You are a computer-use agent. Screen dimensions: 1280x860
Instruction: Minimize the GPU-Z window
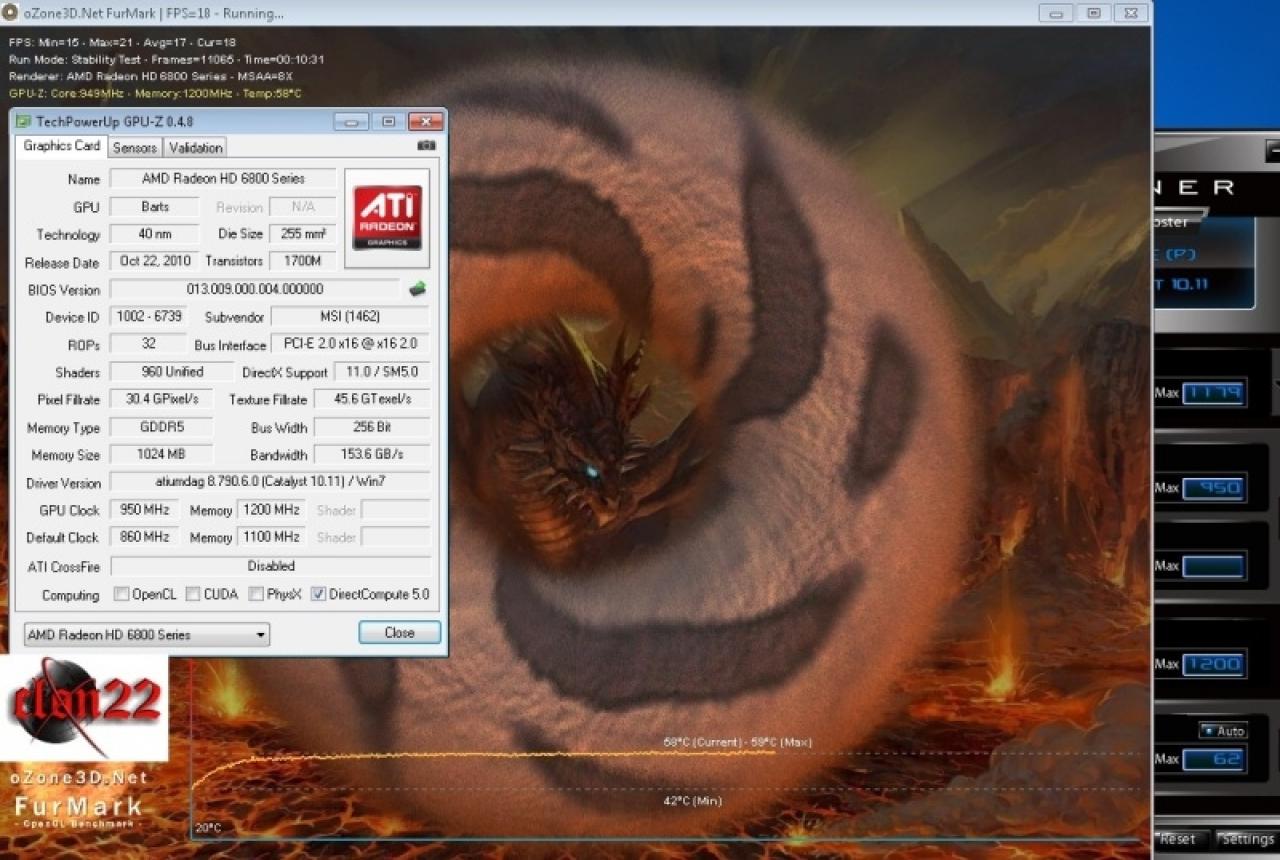[351, 121]
